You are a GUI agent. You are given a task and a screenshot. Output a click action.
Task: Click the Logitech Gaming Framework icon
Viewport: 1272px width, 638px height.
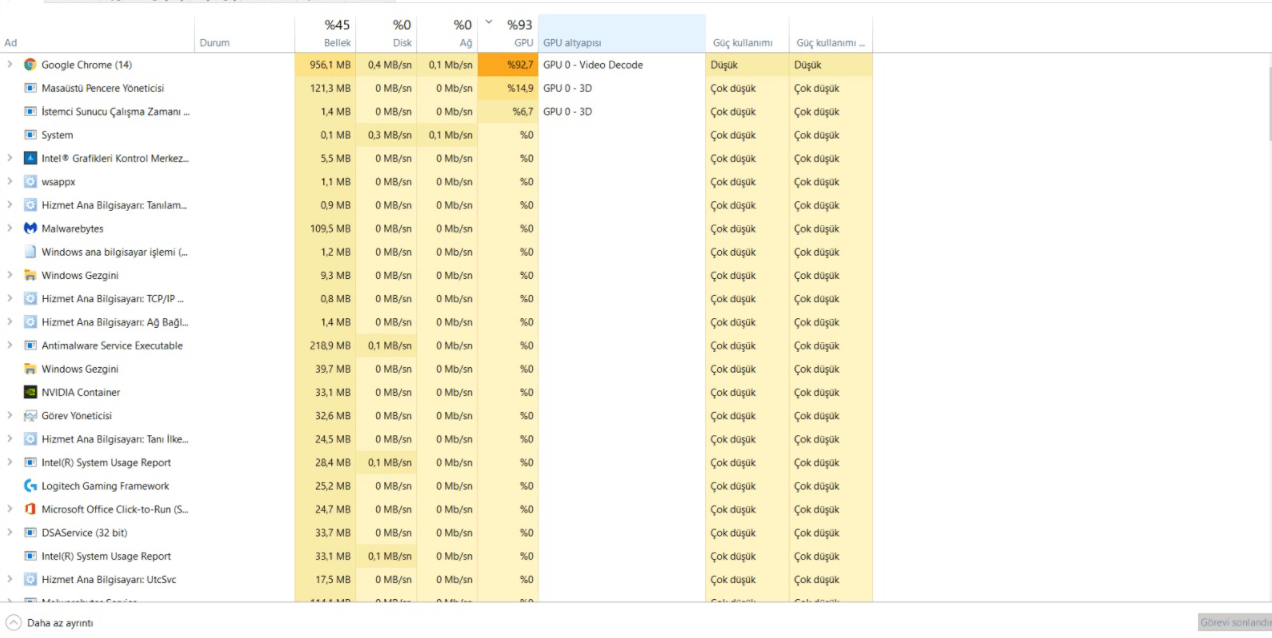(30, 486)
